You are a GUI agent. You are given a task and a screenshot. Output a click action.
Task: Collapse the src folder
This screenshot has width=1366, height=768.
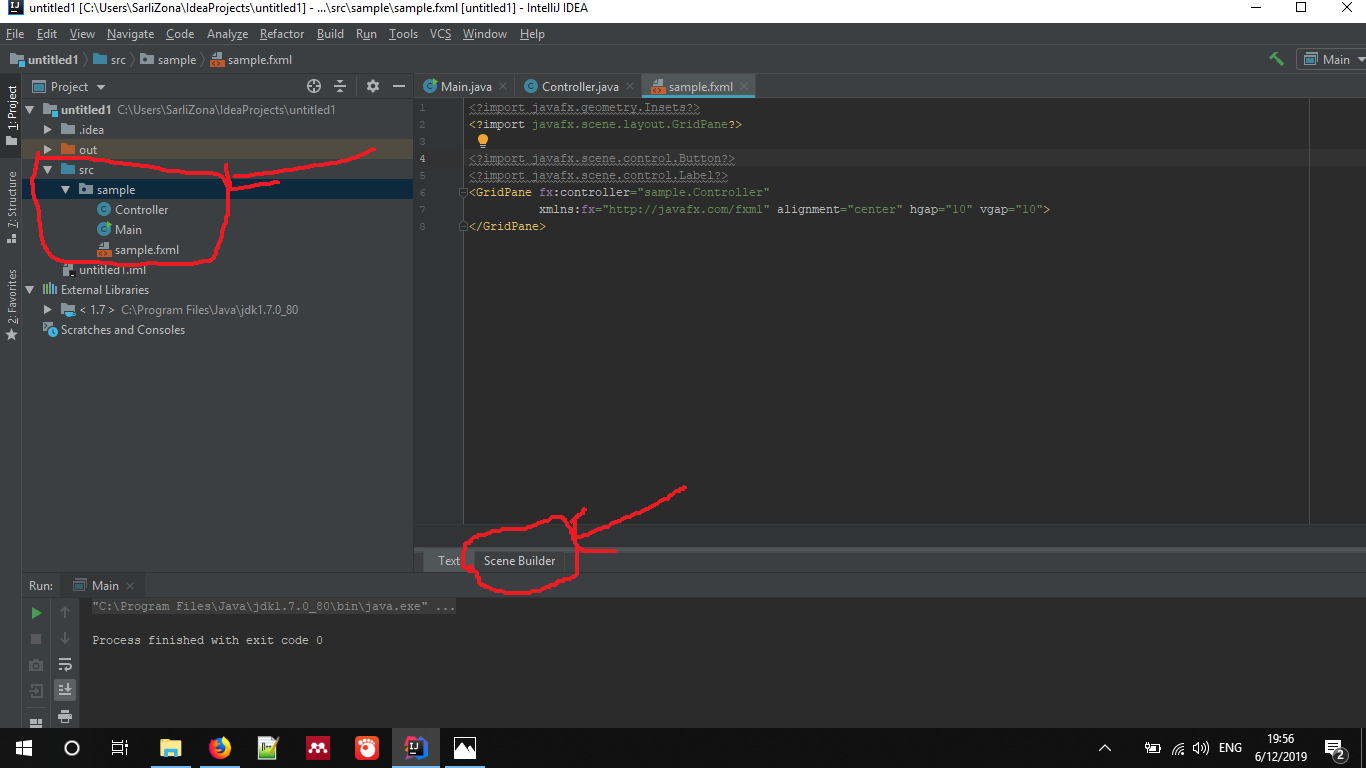click(x=47, y=170)
